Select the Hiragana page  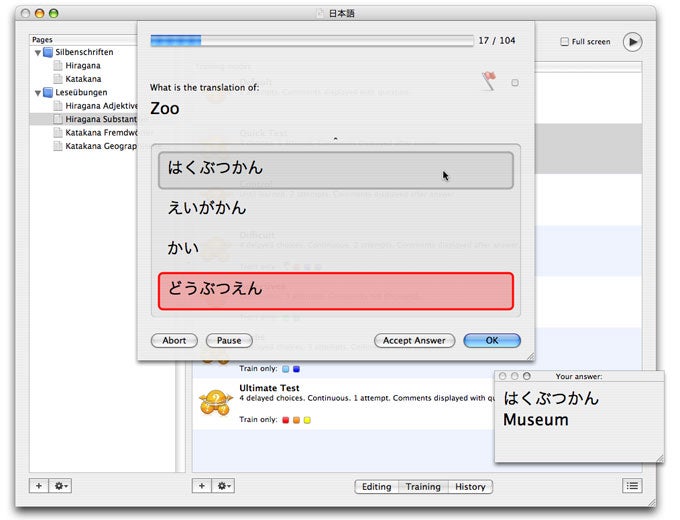point(83,65)
